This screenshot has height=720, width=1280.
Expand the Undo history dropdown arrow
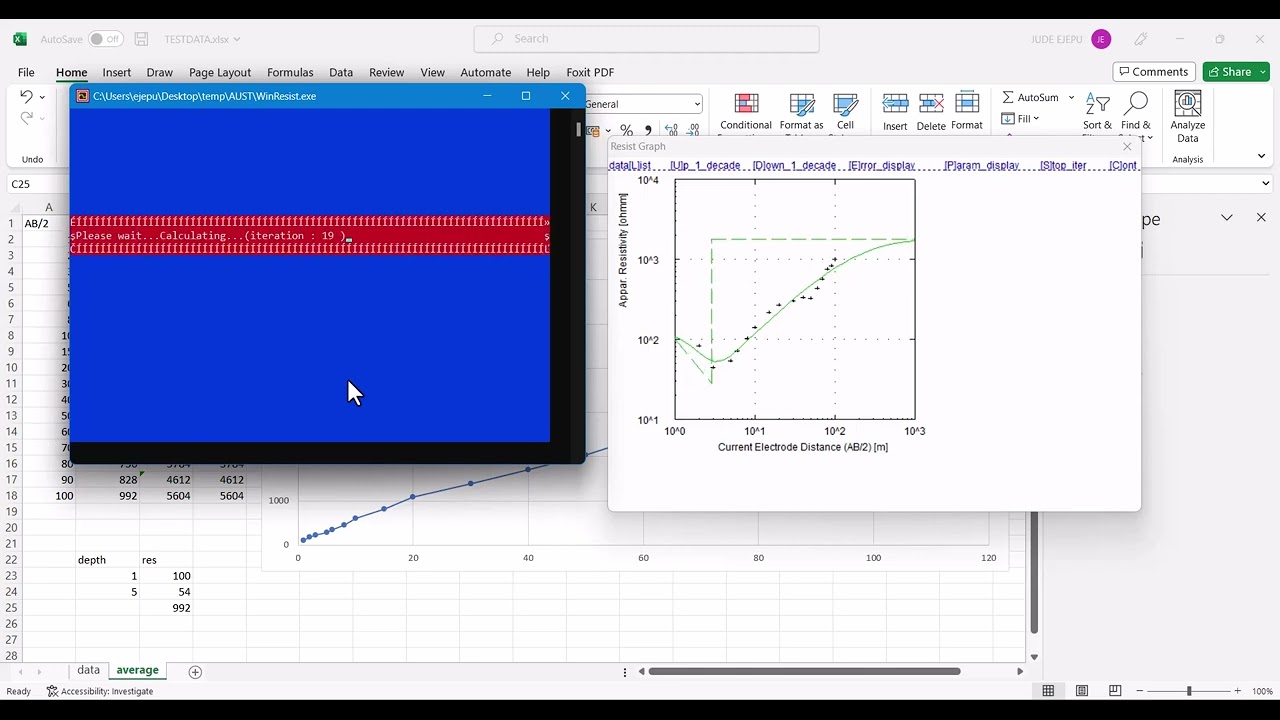pos(42,97)
